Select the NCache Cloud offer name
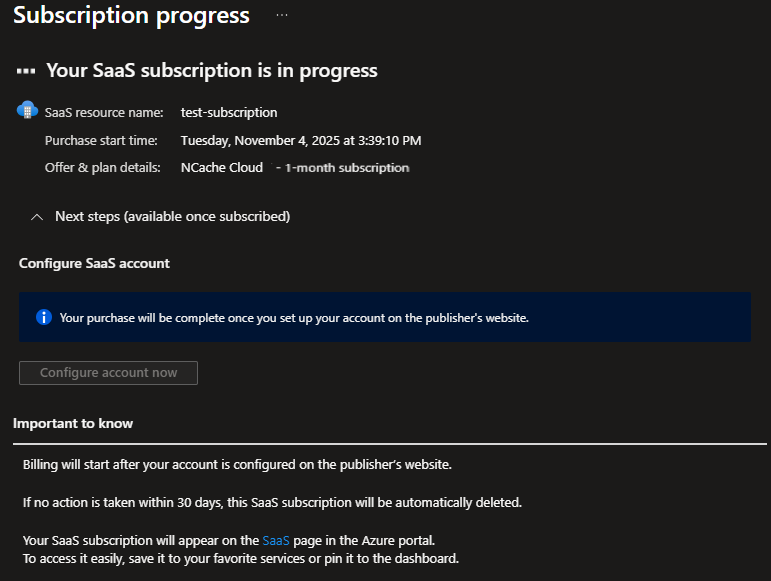771x581 pixels. pyautogui.click(x=222, y=168)
